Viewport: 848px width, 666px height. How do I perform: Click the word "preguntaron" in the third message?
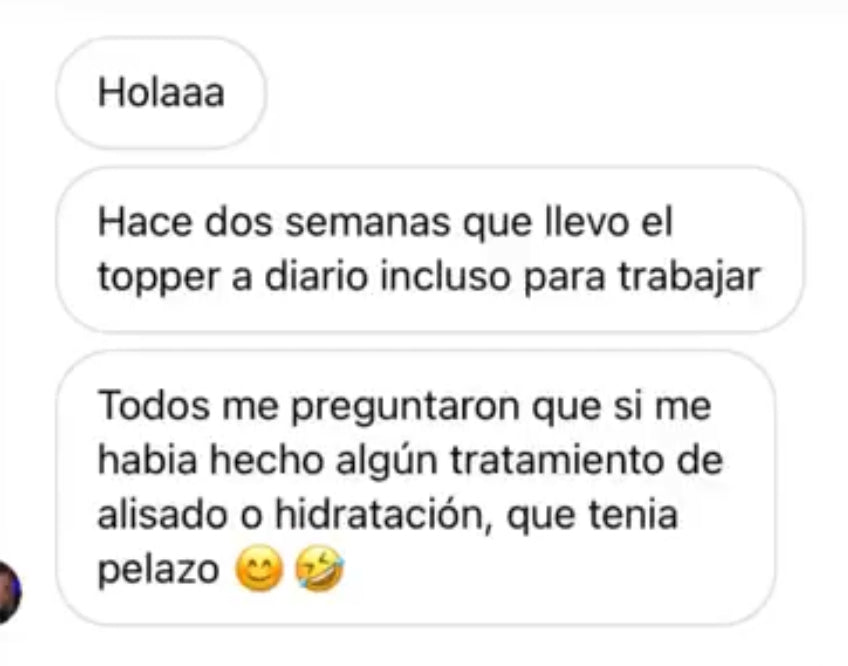click(x=406, y=408)
